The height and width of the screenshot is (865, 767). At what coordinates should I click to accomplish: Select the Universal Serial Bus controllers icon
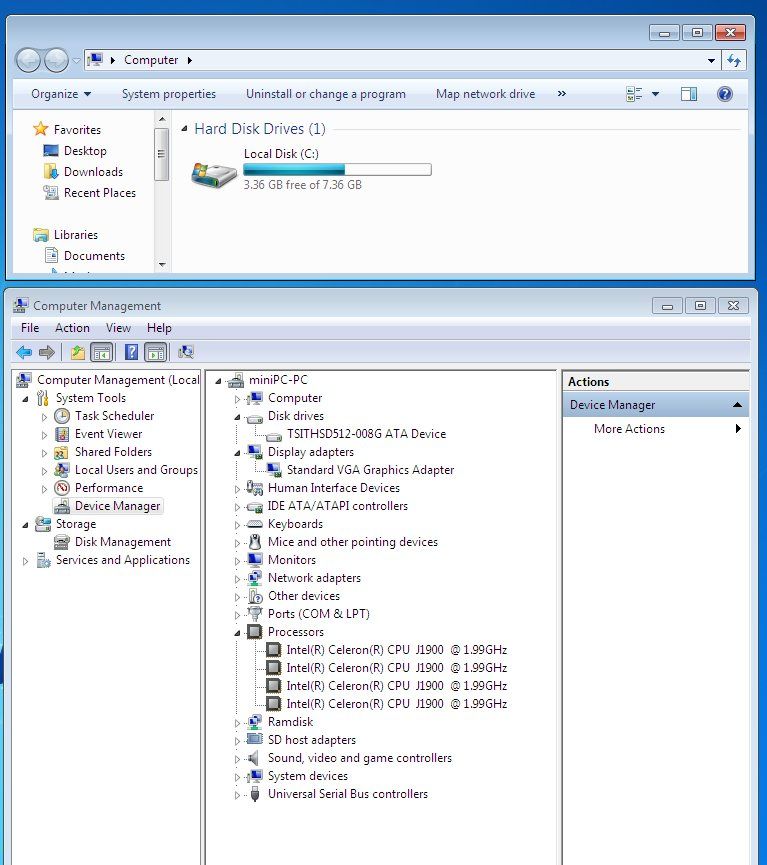point(254,794)
